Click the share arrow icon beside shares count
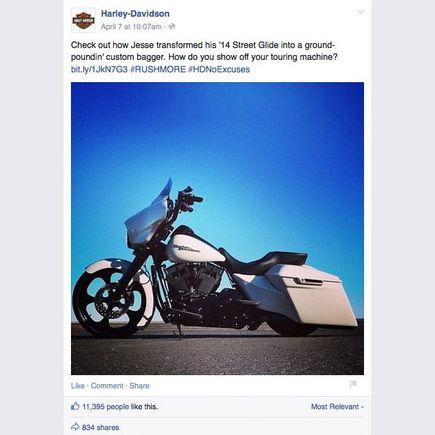The image size is (435, 435). point(75,427)
